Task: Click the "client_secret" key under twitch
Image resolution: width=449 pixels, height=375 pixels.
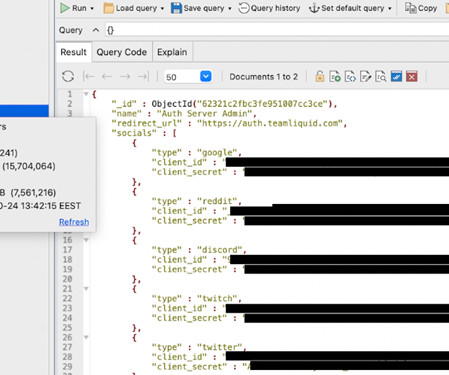Action: (x=189, y=318)
